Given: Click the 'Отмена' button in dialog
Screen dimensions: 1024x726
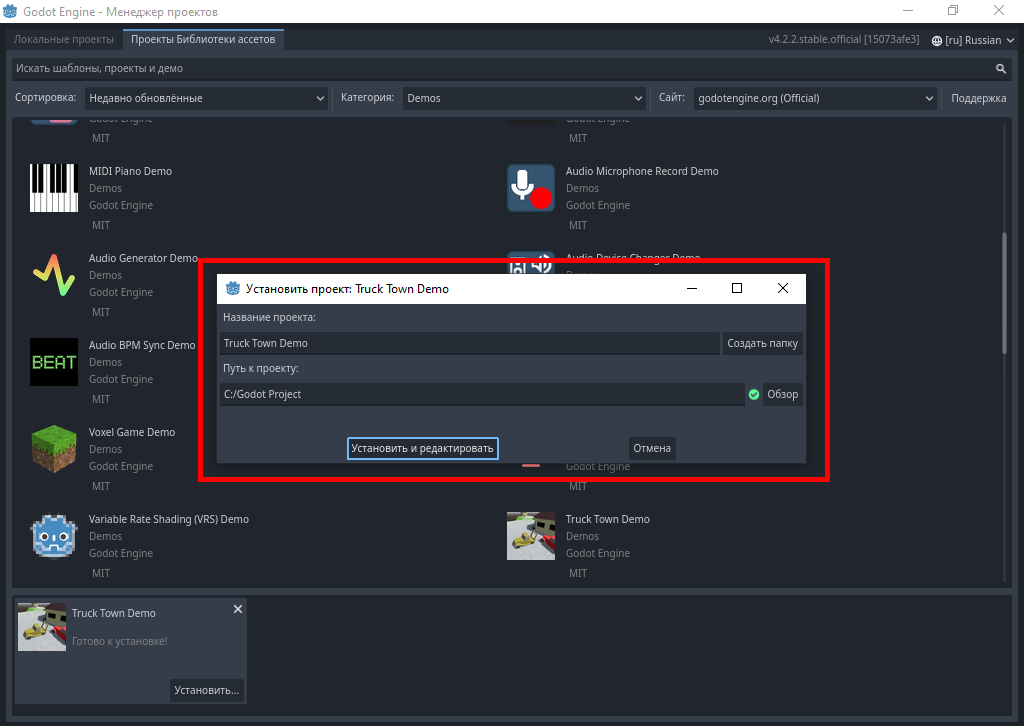Looking at the screenshot, I should [652, 448].
